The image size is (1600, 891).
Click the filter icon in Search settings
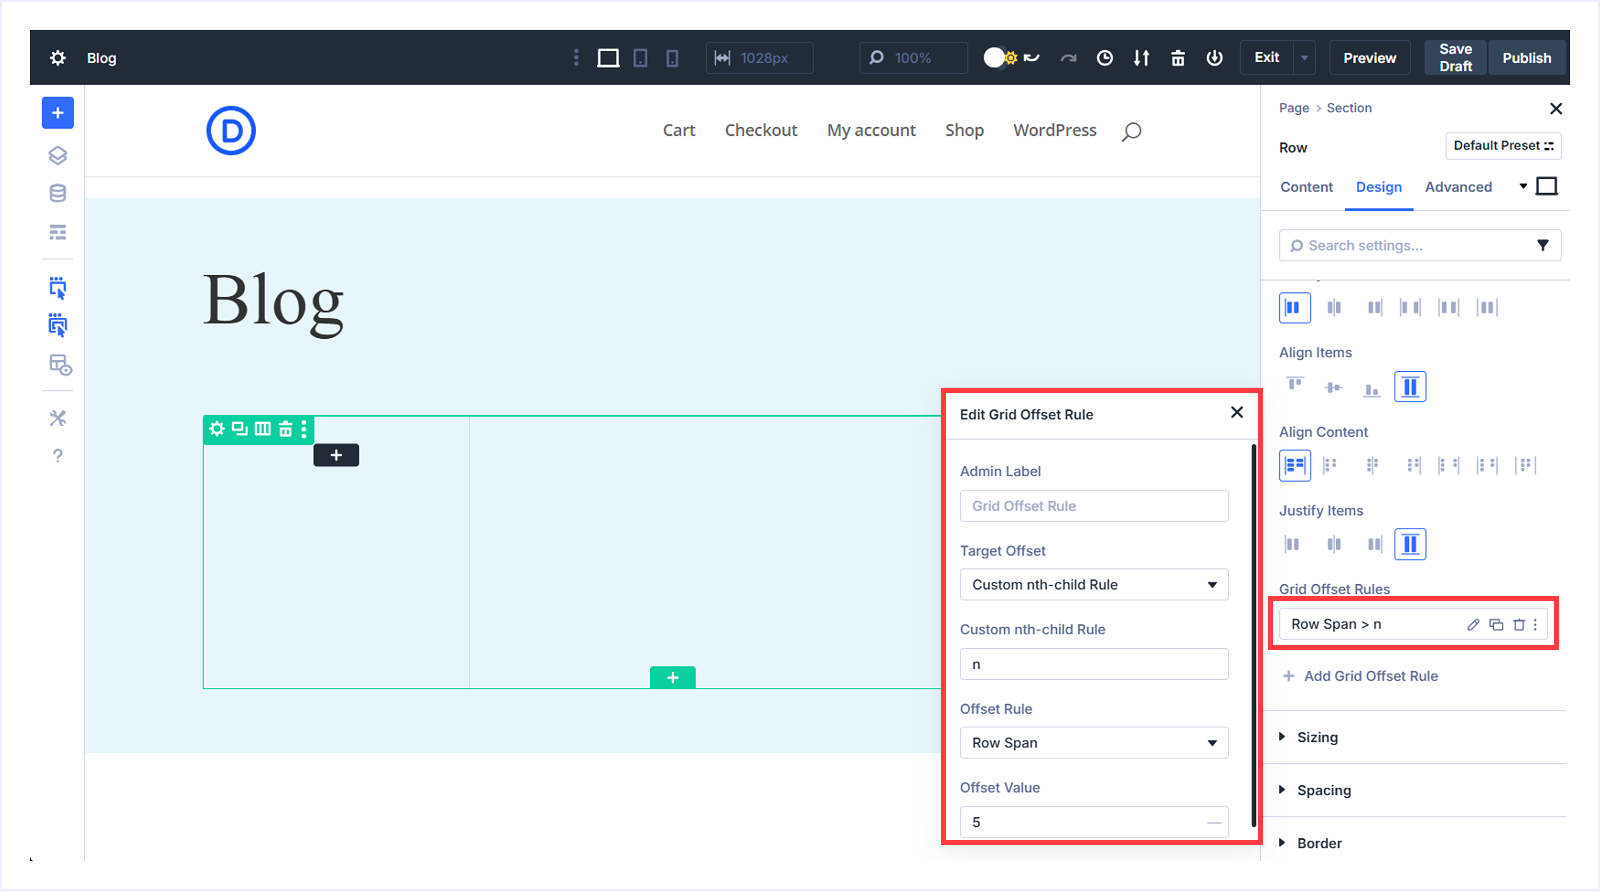click(x=1543, y=245)
